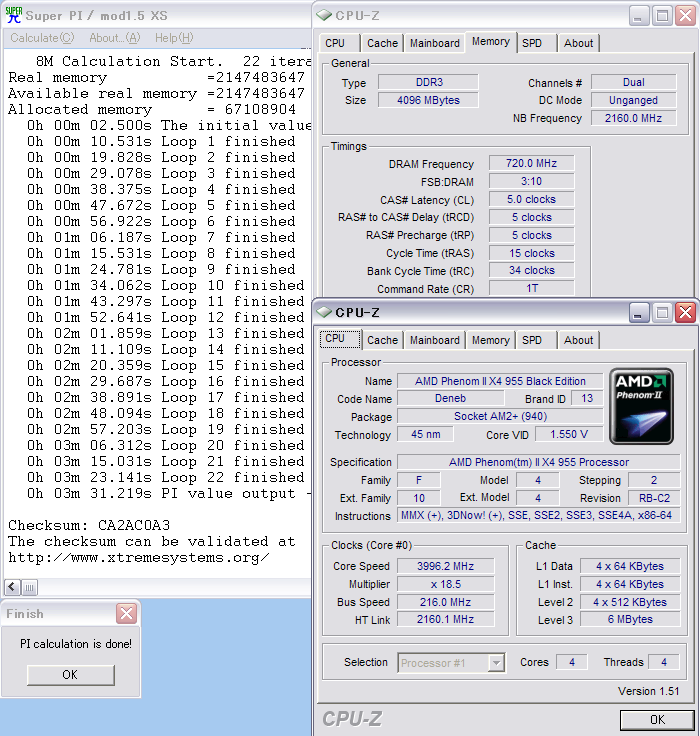Open Mainboard tab in lower CPU-Z window

coord(435,340)
